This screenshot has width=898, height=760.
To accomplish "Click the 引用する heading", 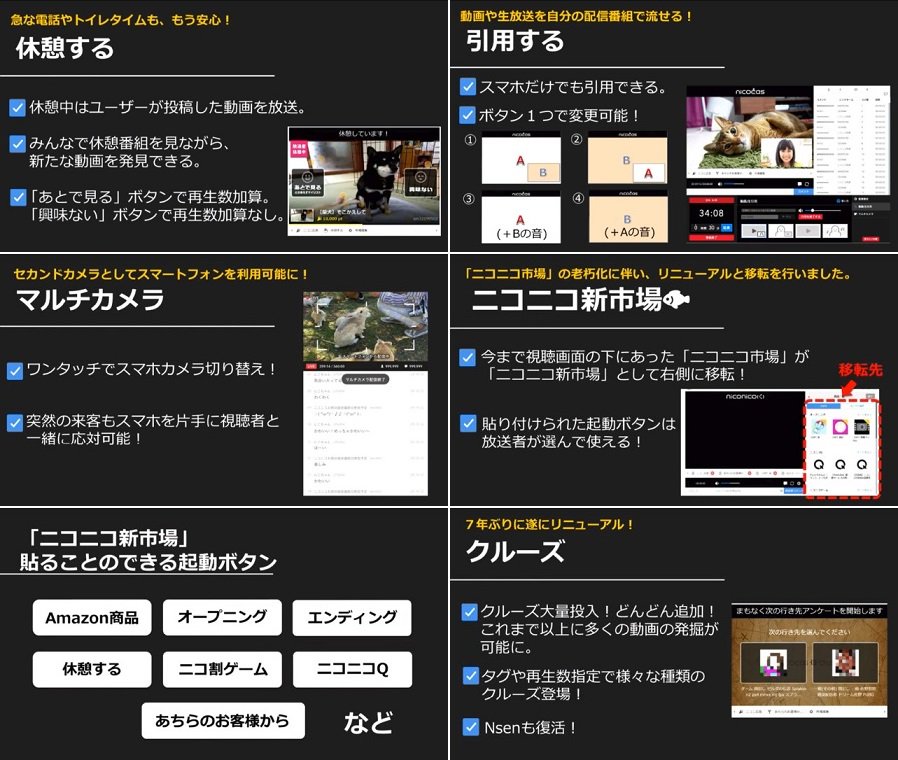I will tap(515, 41).
